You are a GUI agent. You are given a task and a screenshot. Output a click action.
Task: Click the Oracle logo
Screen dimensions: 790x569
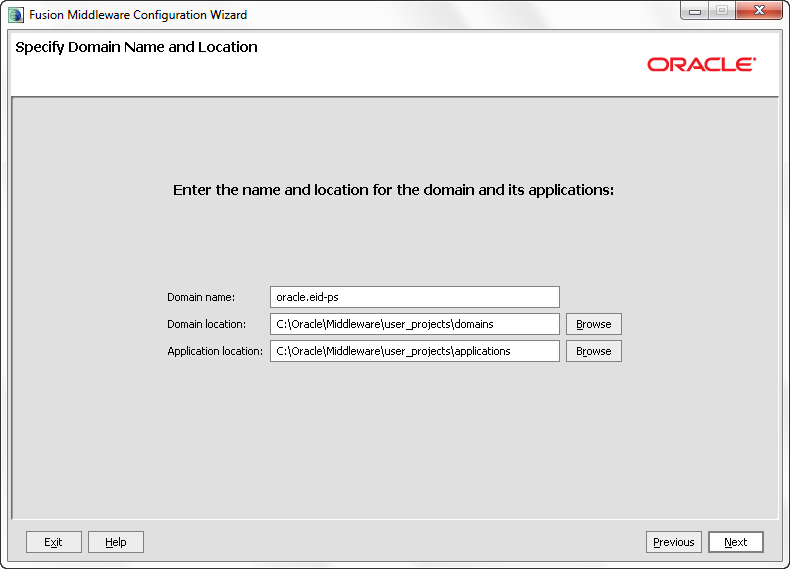tap(701, 64)
